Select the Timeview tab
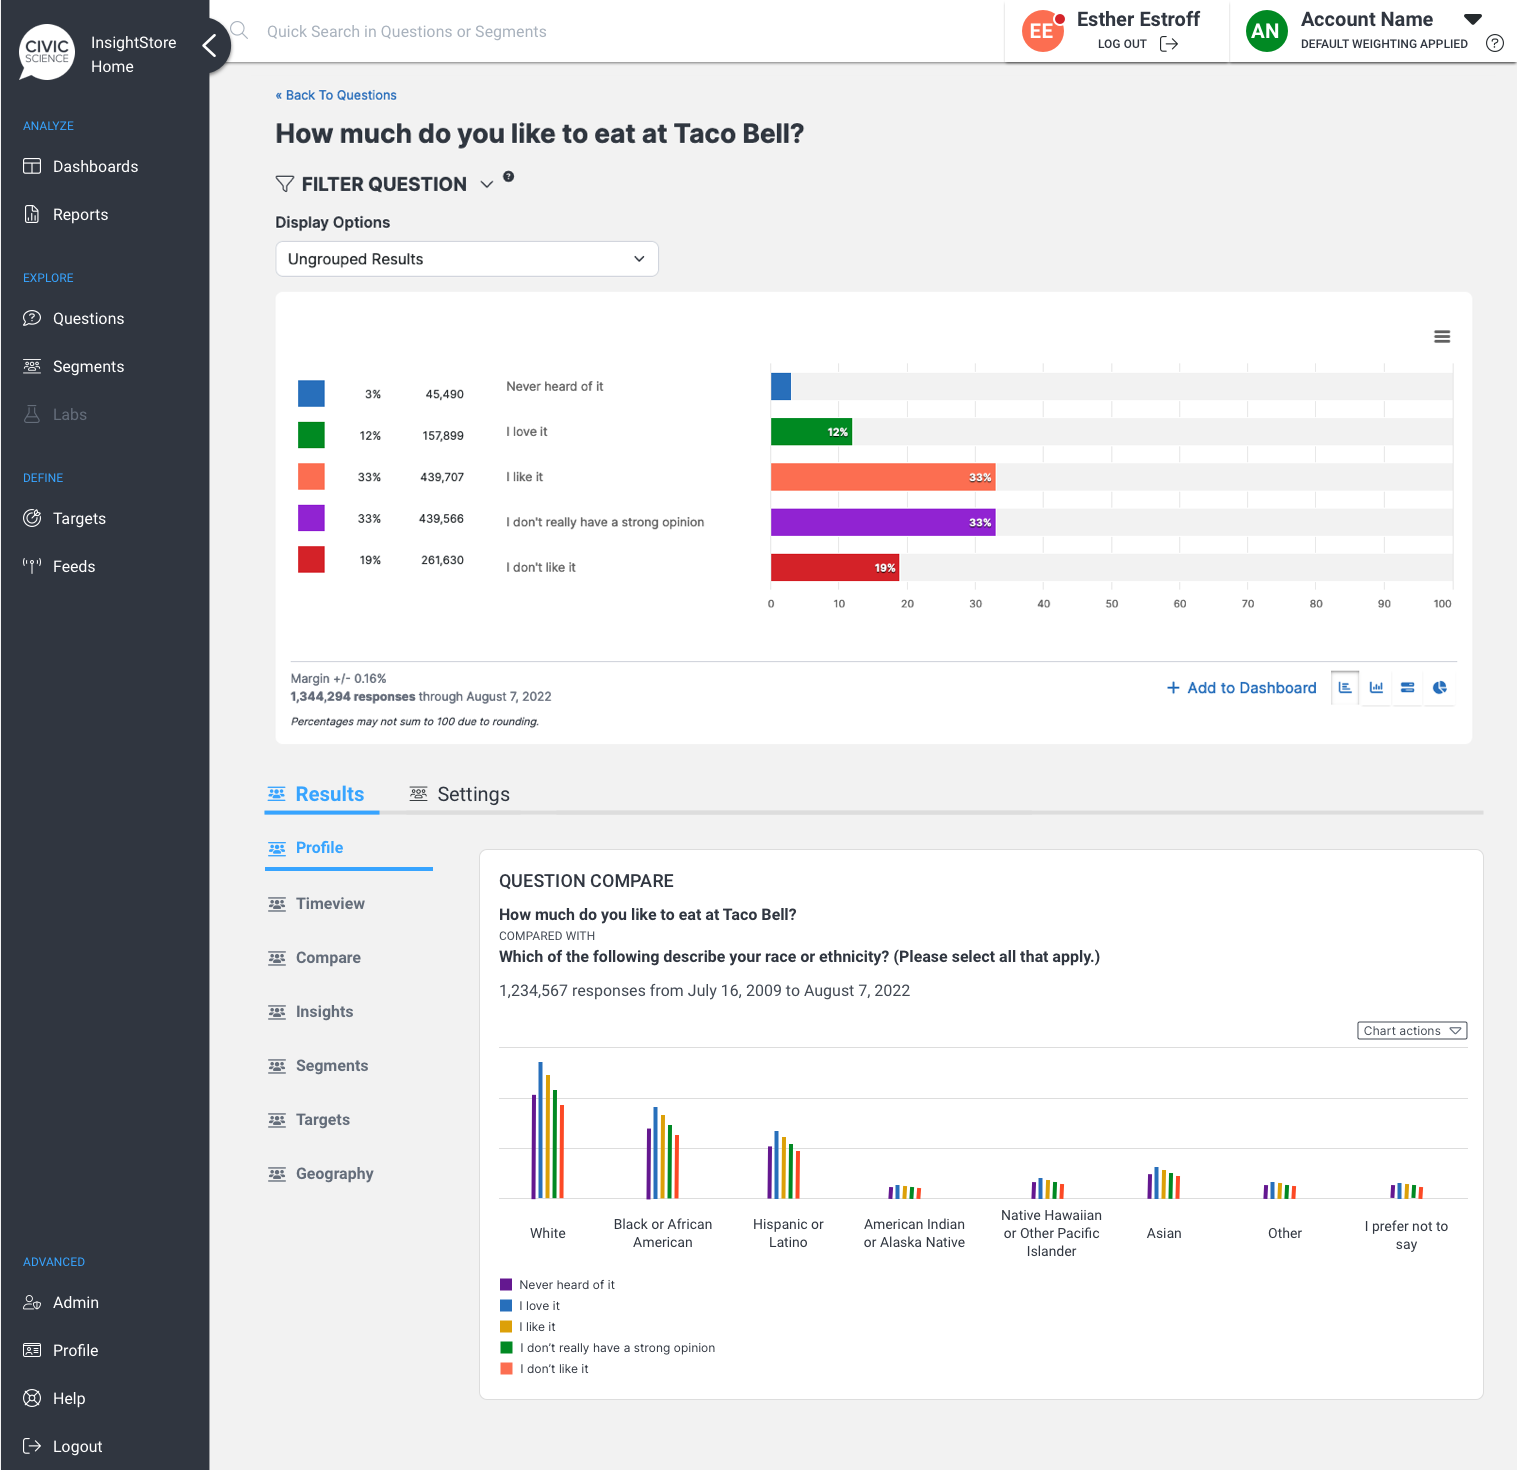The image size is (1517, 1470). (316, 903)
